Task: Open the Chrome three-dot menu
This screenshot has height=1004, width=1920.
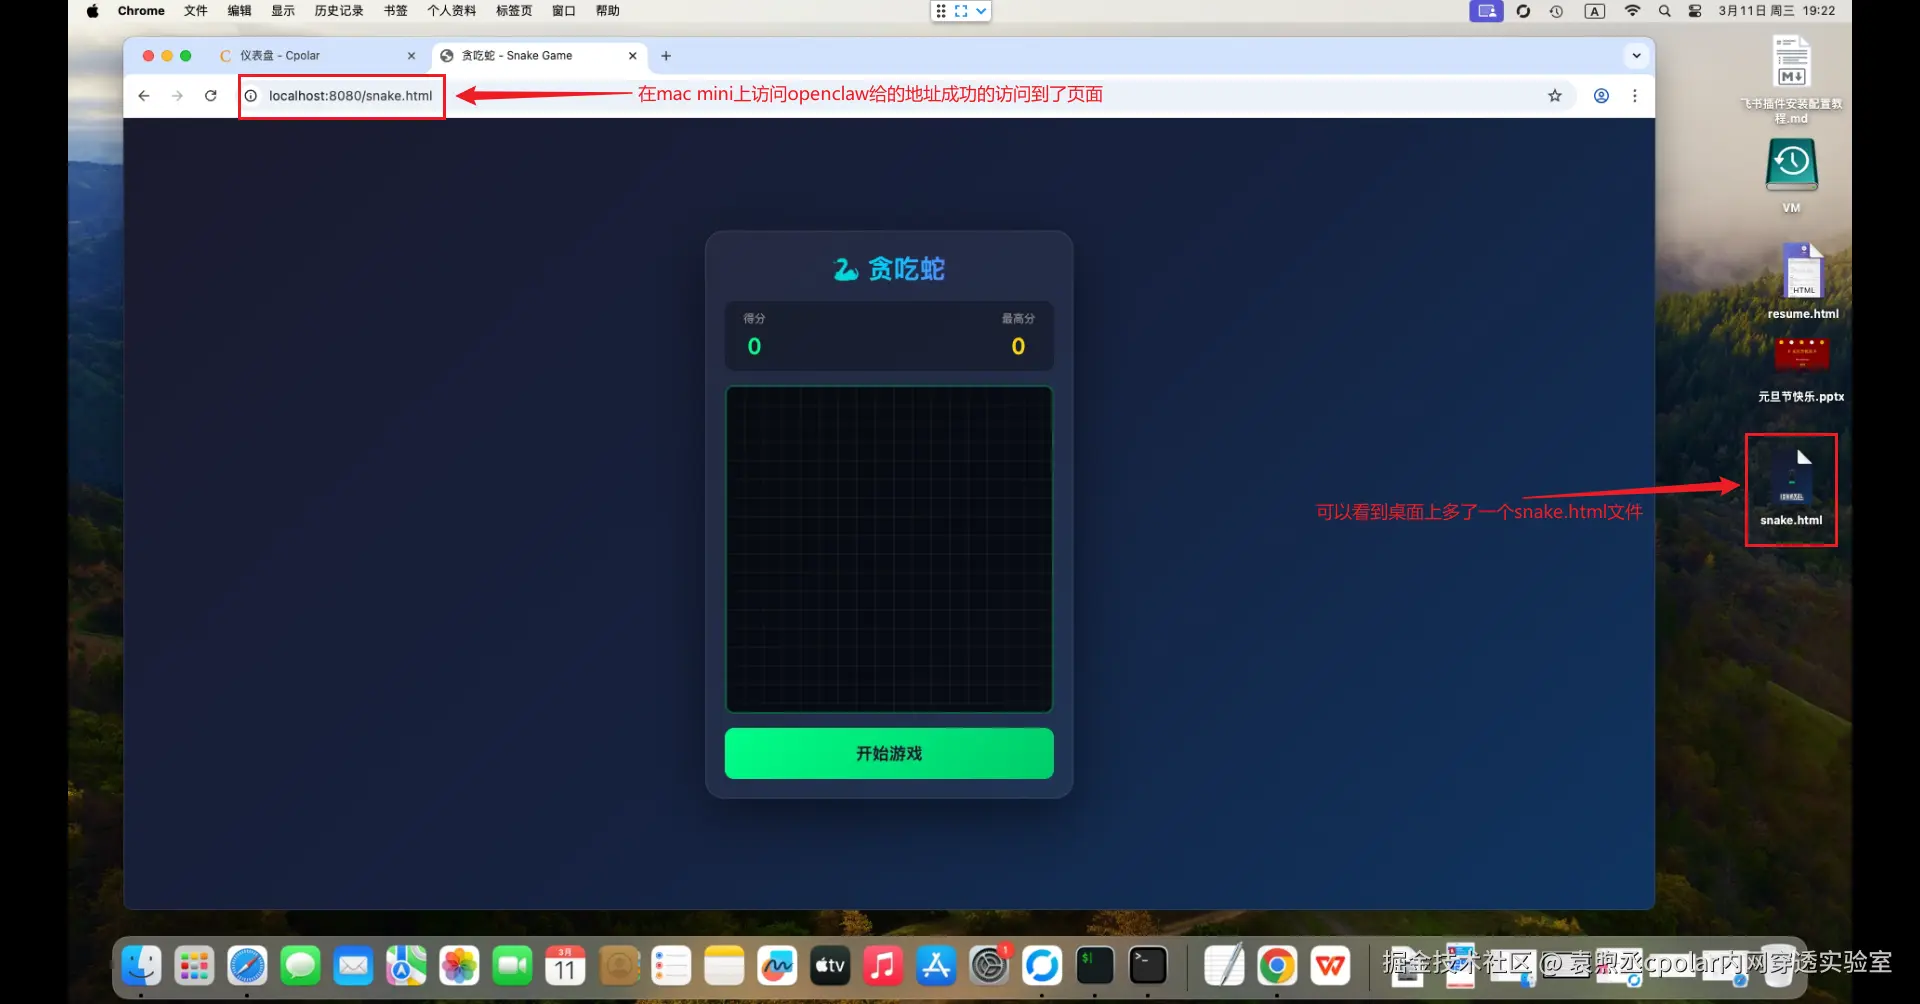Action: point(1635,96)
